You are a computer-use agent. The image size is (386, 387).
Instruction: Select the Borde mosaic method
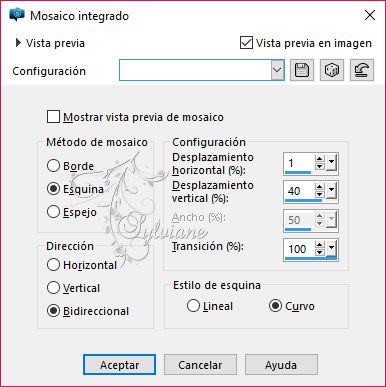pyautogui.click(x=53, y=165)
